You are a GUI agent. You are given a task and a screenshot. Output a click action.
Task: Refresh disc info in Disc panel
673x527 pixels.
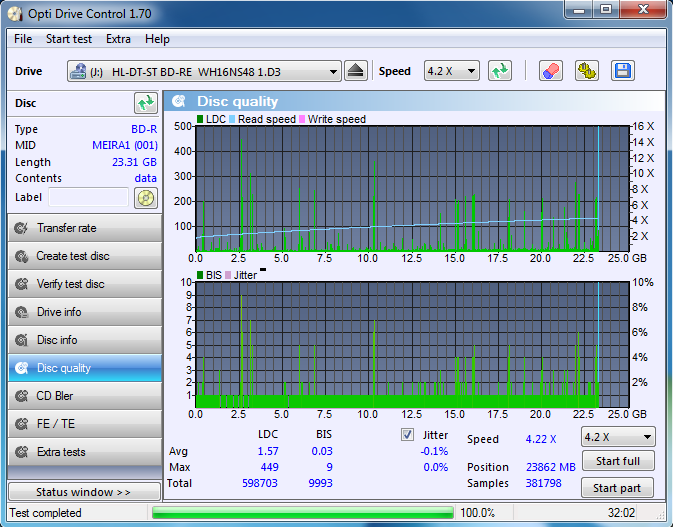tap(146, 103)
